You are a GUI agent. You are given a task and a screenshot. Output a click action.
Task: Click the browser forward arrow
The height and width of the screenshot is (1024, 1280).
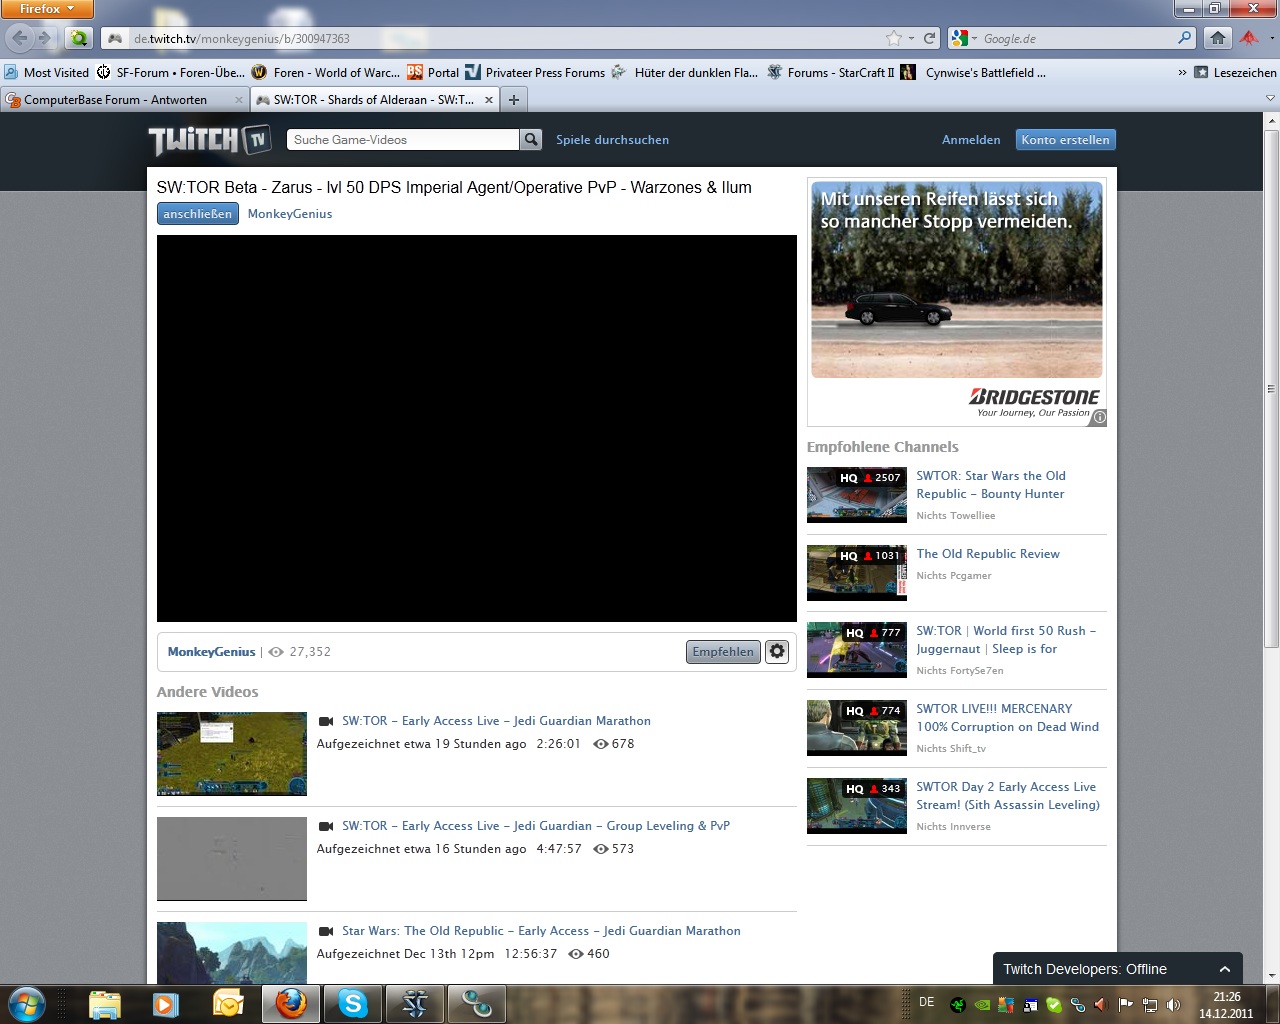(x=45, y=38)
